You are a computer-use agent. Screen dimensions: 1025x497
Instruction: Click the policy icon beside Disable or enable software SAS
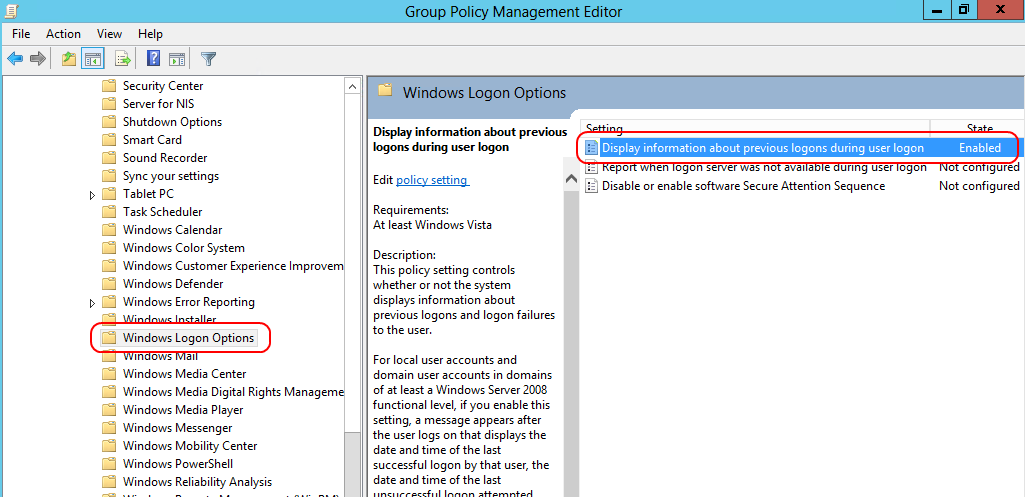[x=592, y=186]
